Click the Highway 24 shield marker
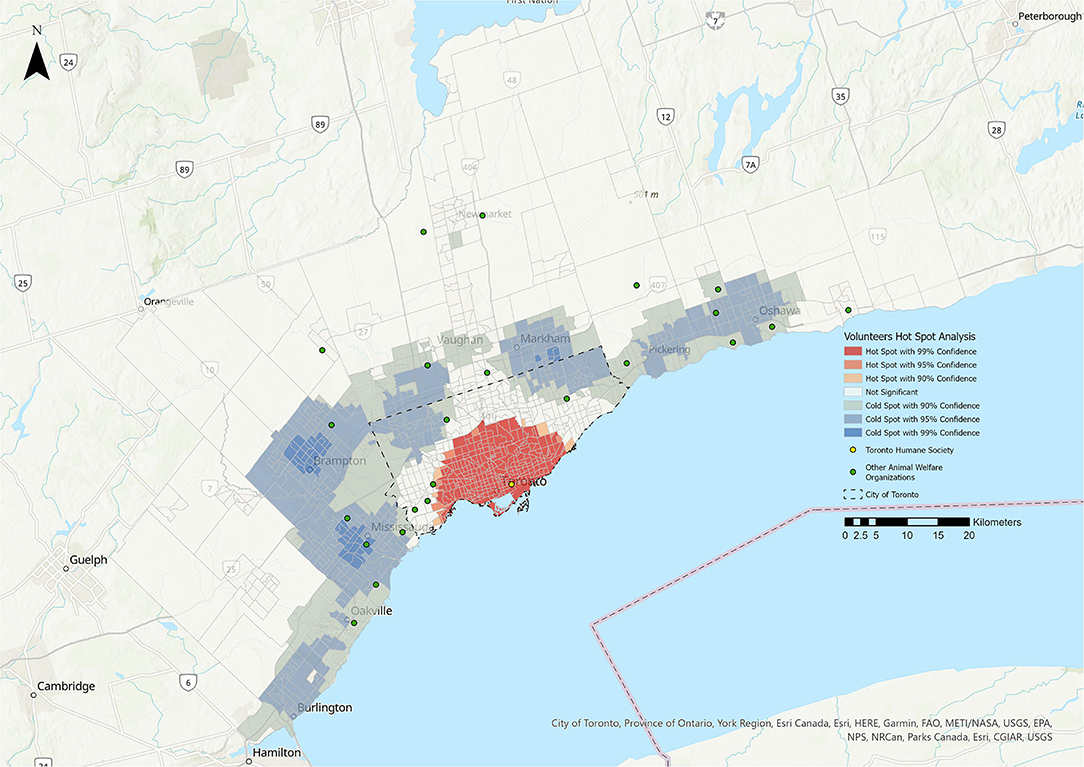 pos(68,62)
